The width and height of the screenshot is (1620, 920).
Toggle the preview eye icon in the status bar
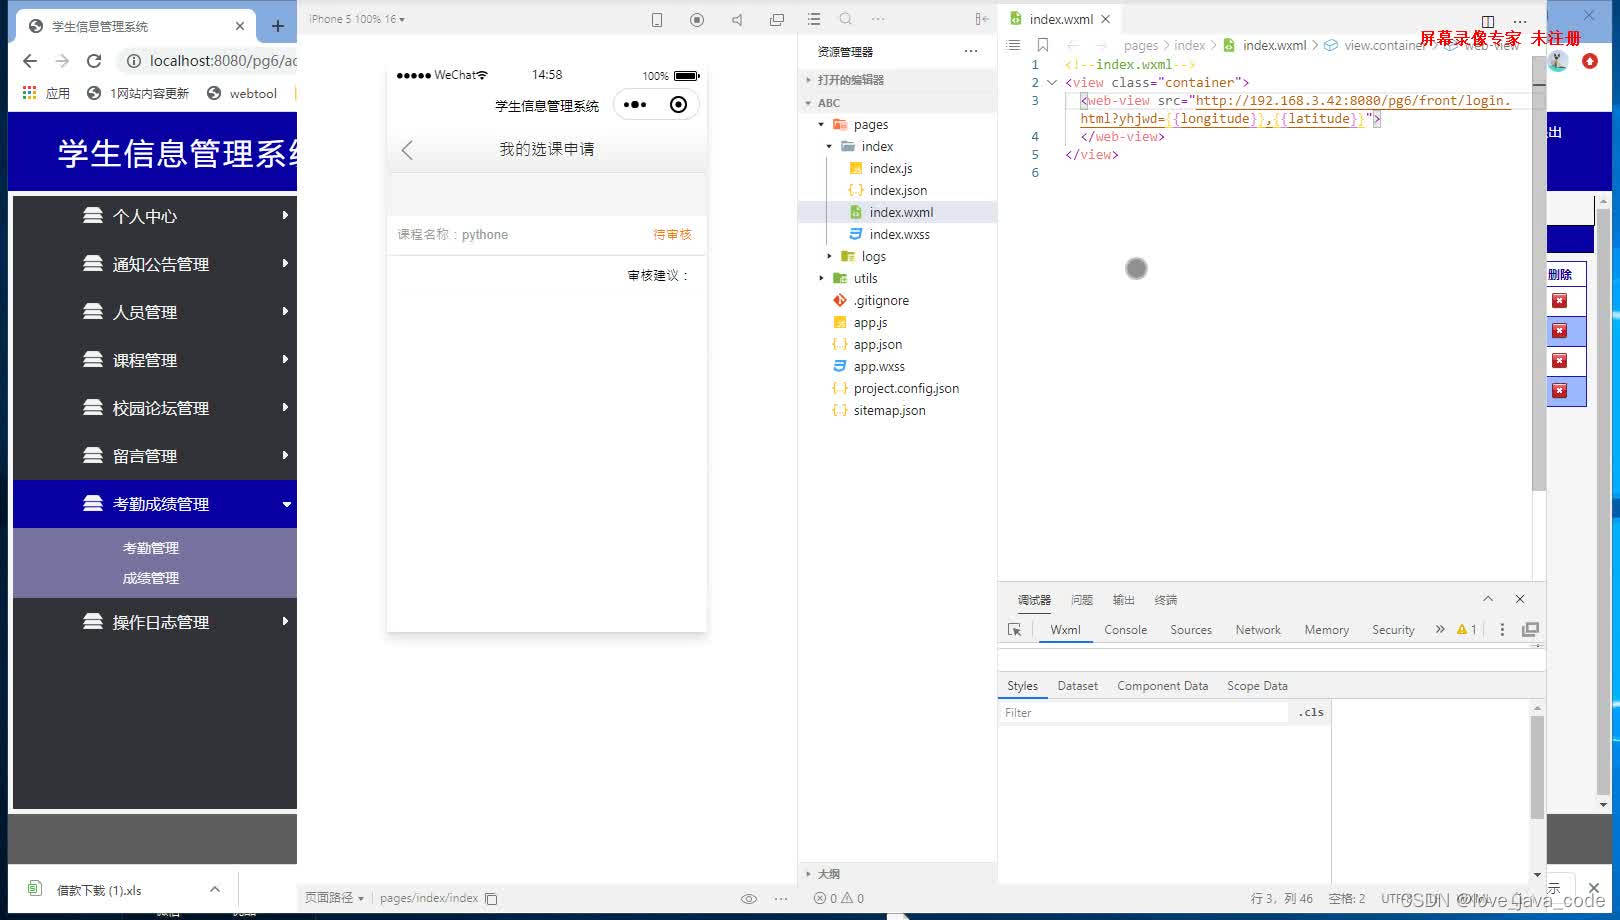(x=749, y=898)
